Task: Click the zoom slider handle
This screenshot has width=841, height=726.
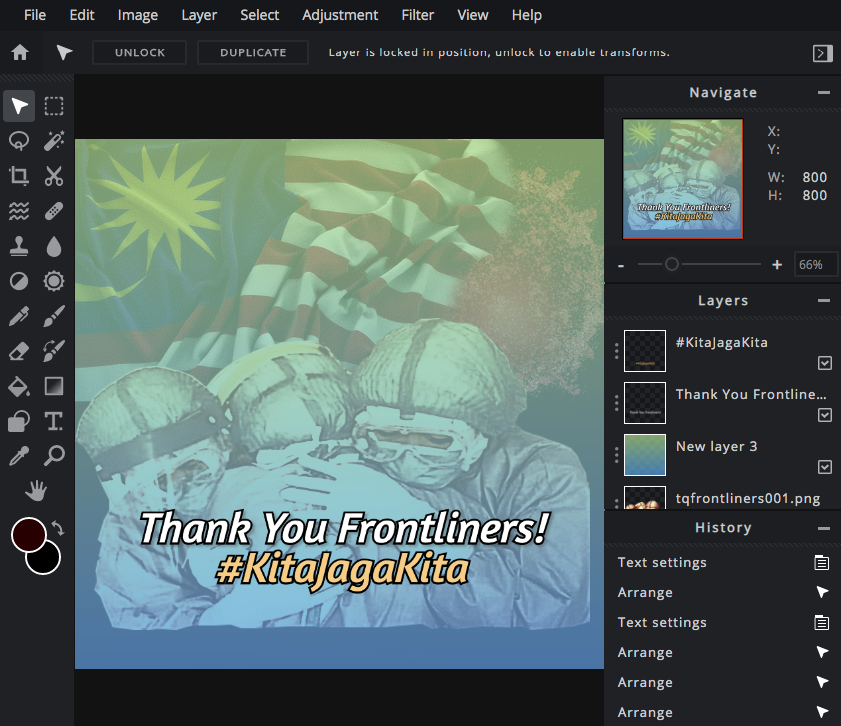Action: click(672, 264)
